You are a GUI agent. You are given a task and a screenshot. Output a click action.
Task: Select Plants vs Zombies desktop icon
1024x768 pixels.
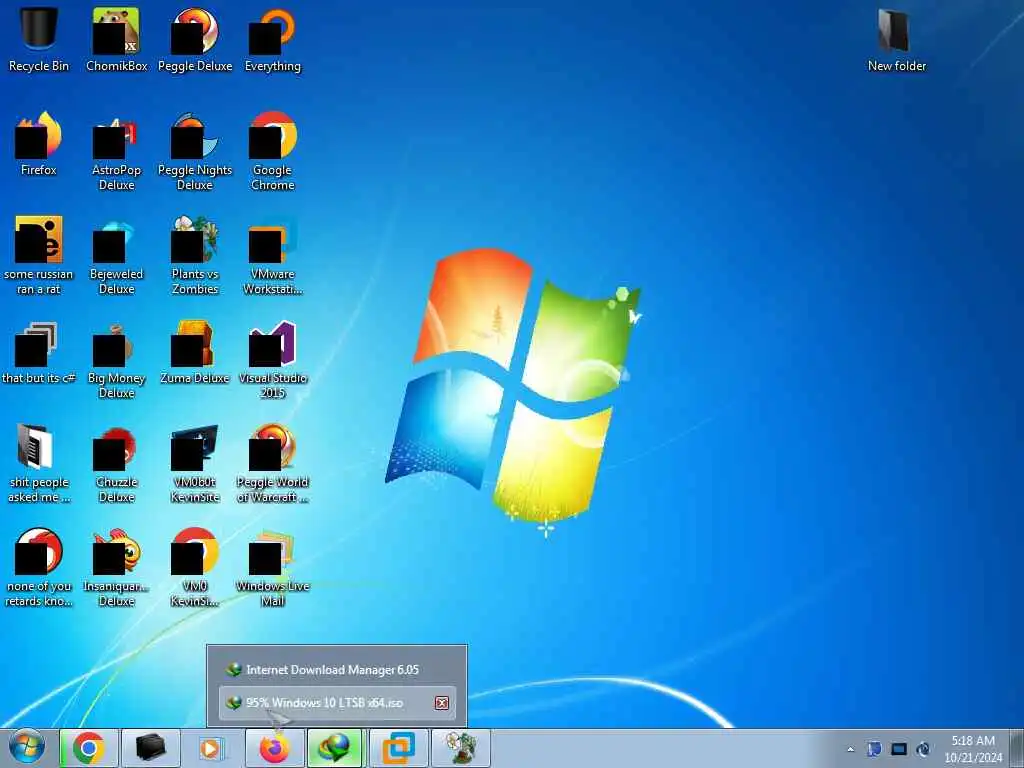coord(195,255)
